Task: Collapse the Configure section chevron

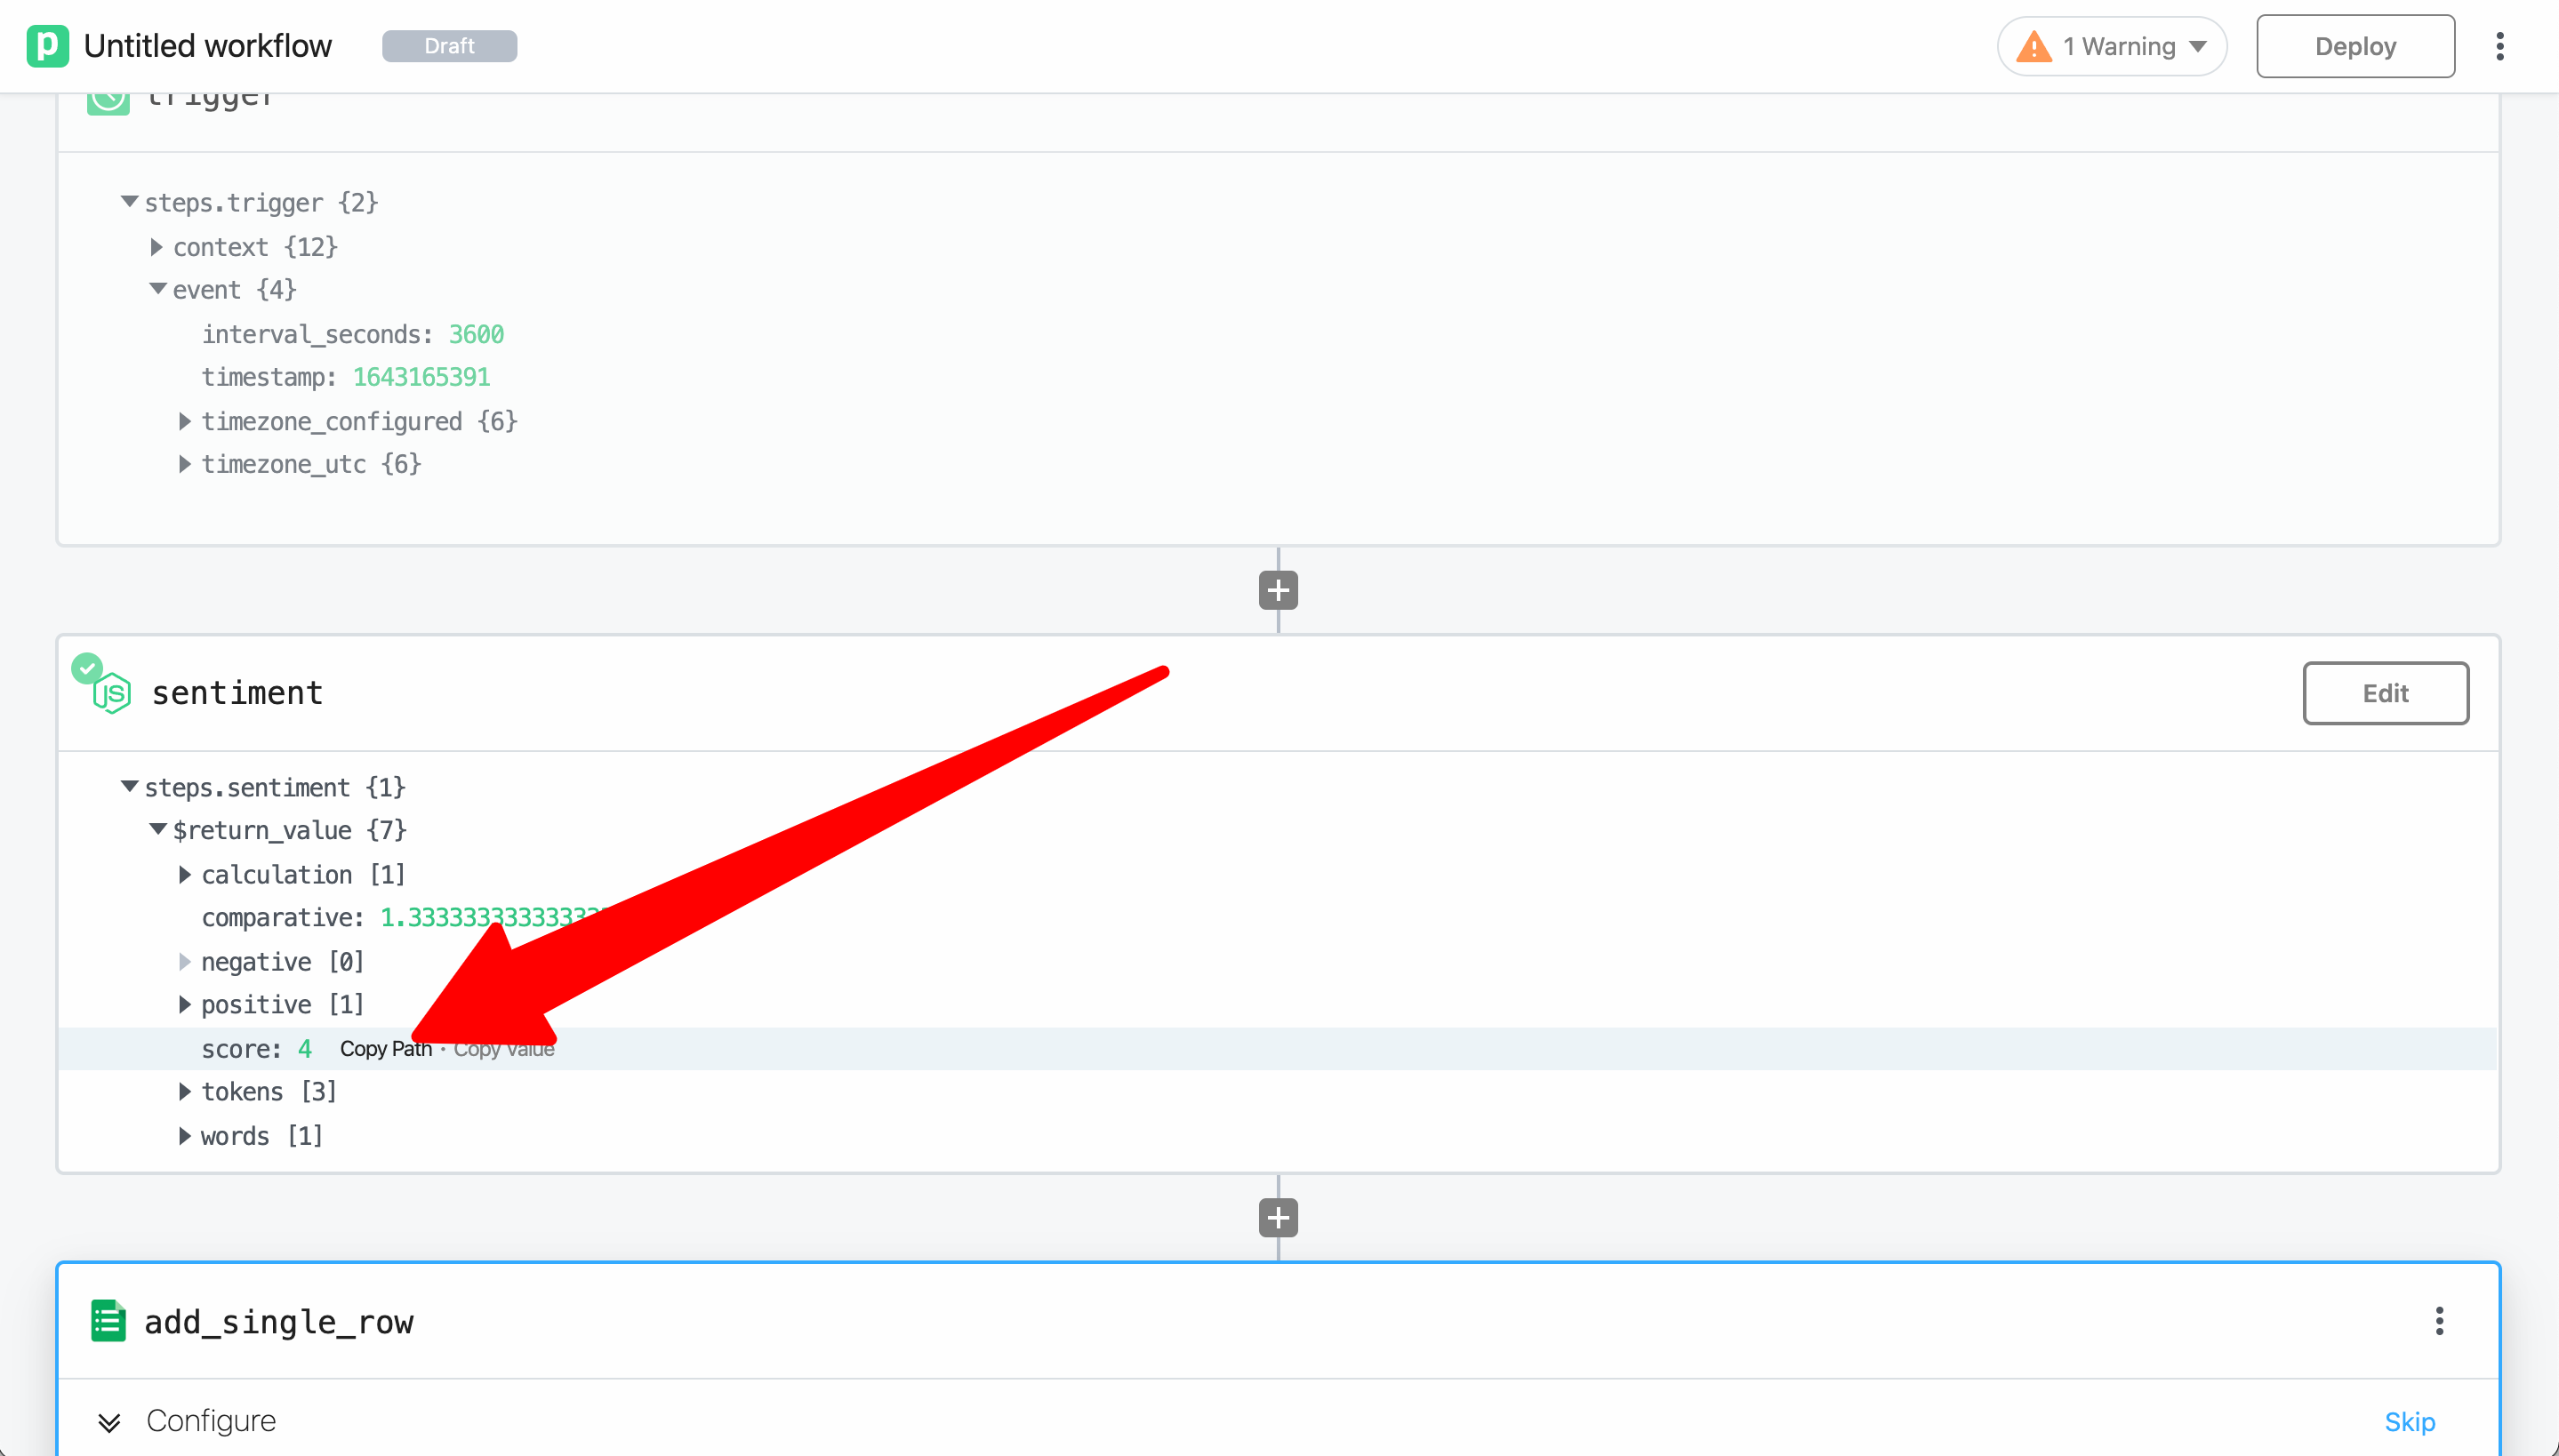Action: [109, 1422]
